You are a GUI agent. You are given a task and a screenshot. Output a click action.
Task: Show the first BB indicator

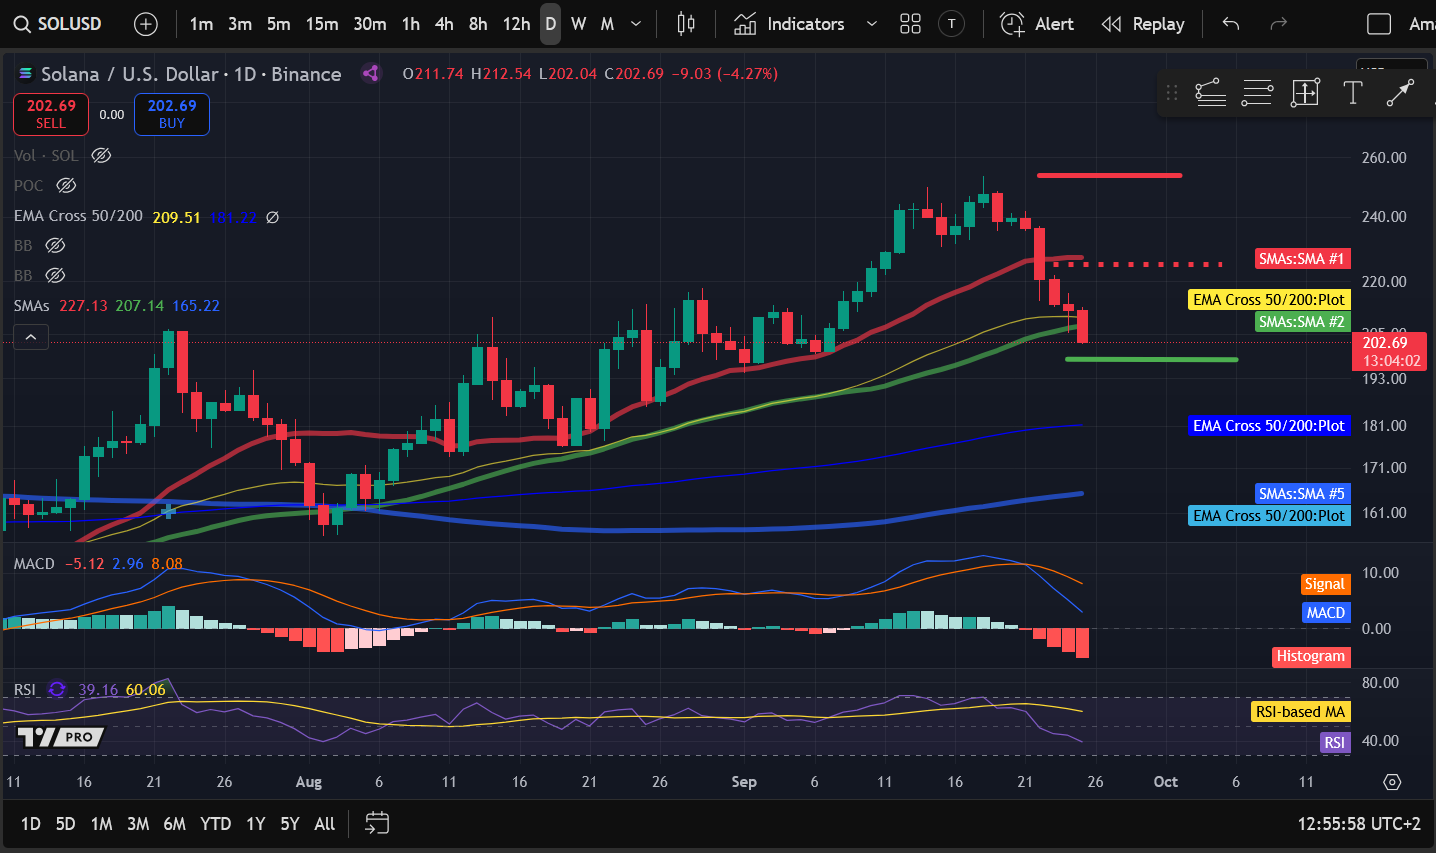click(55, 245)
